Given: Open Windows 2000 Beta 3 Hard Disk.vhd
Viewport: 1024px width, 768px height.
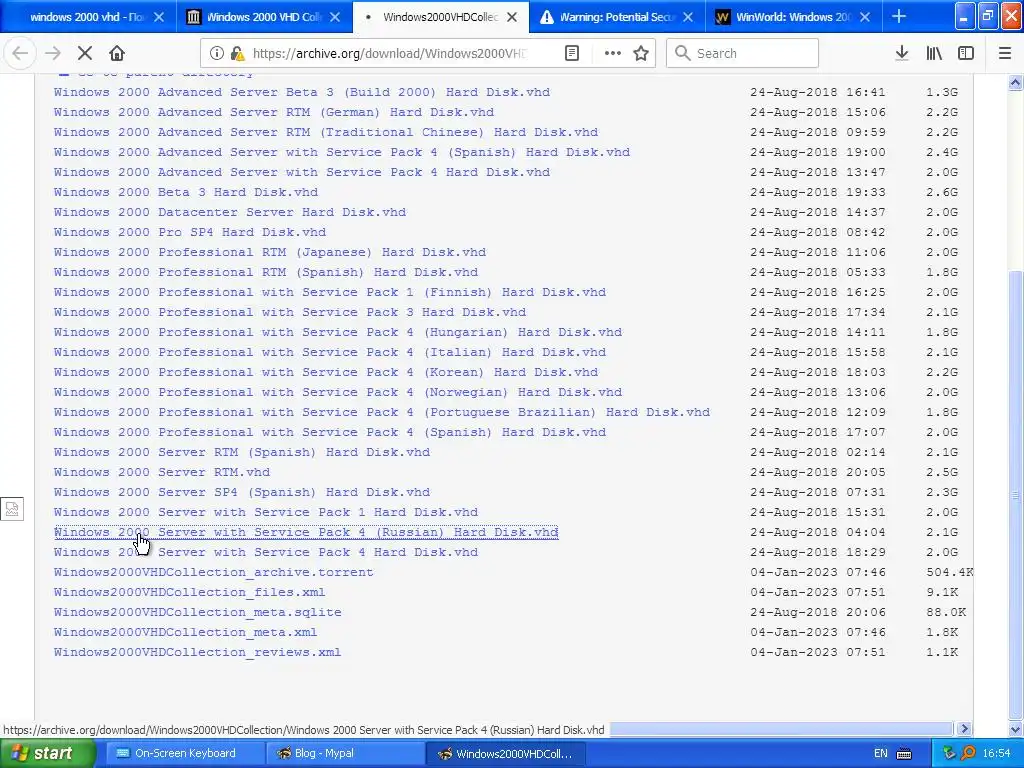Looking at the screenshot, I should 186,193.
